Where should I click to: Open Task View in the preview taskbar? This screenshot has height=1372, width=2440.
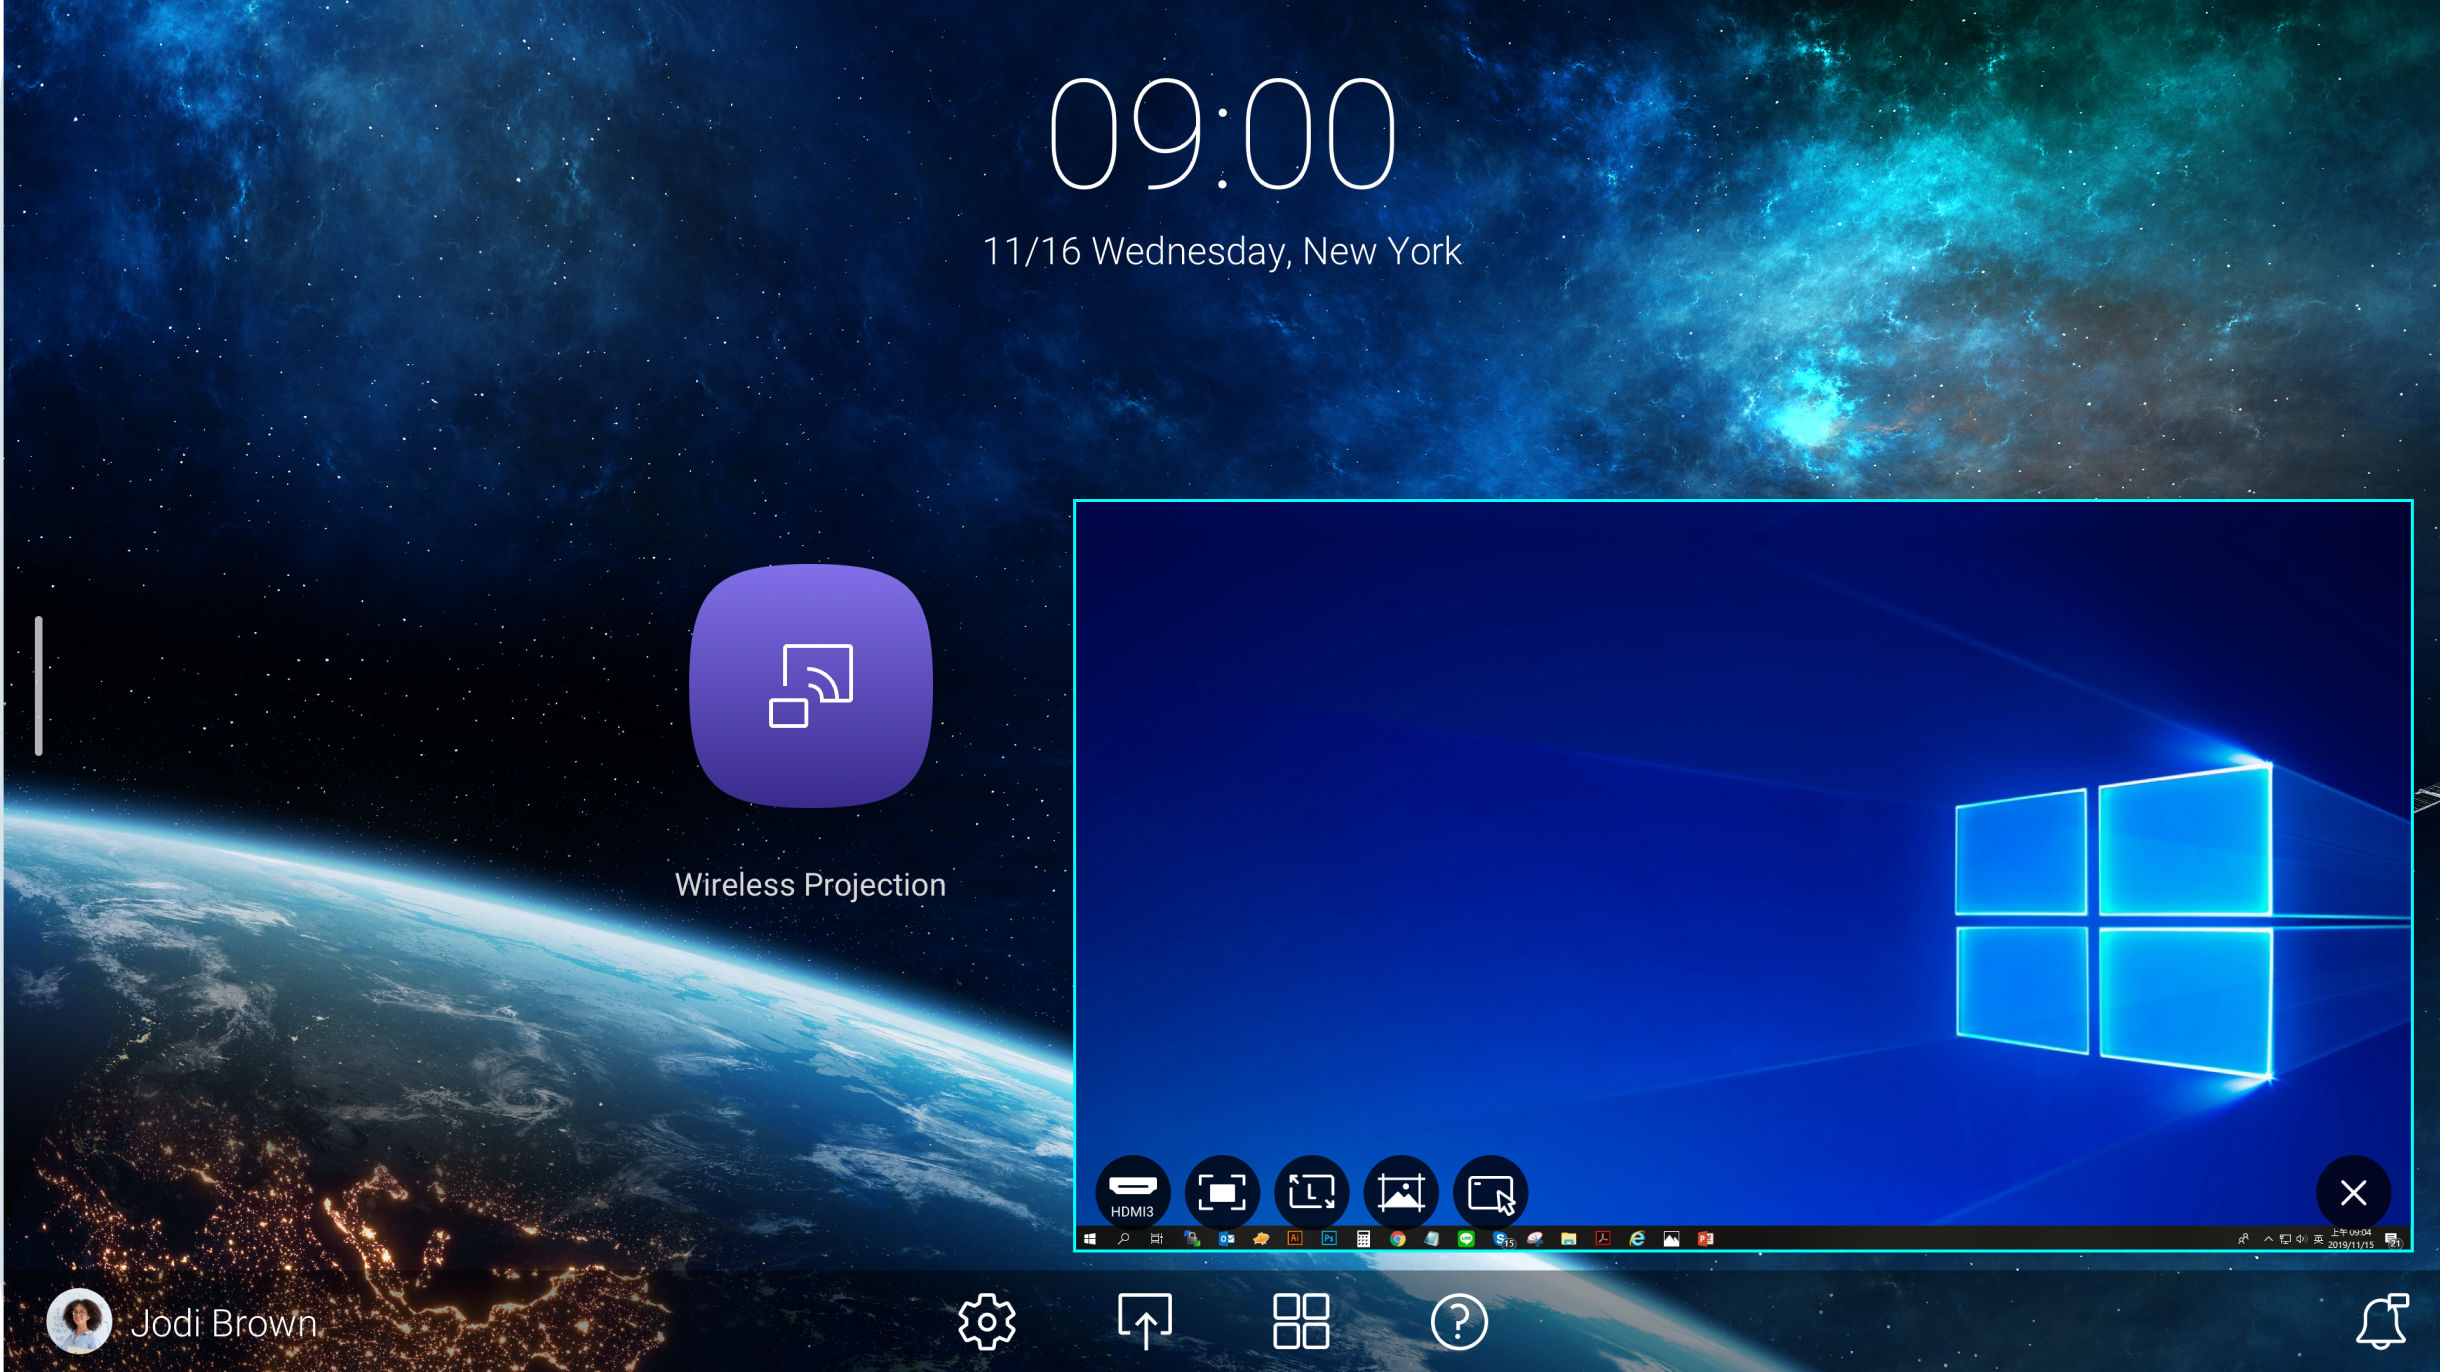coord(1157,1239)
